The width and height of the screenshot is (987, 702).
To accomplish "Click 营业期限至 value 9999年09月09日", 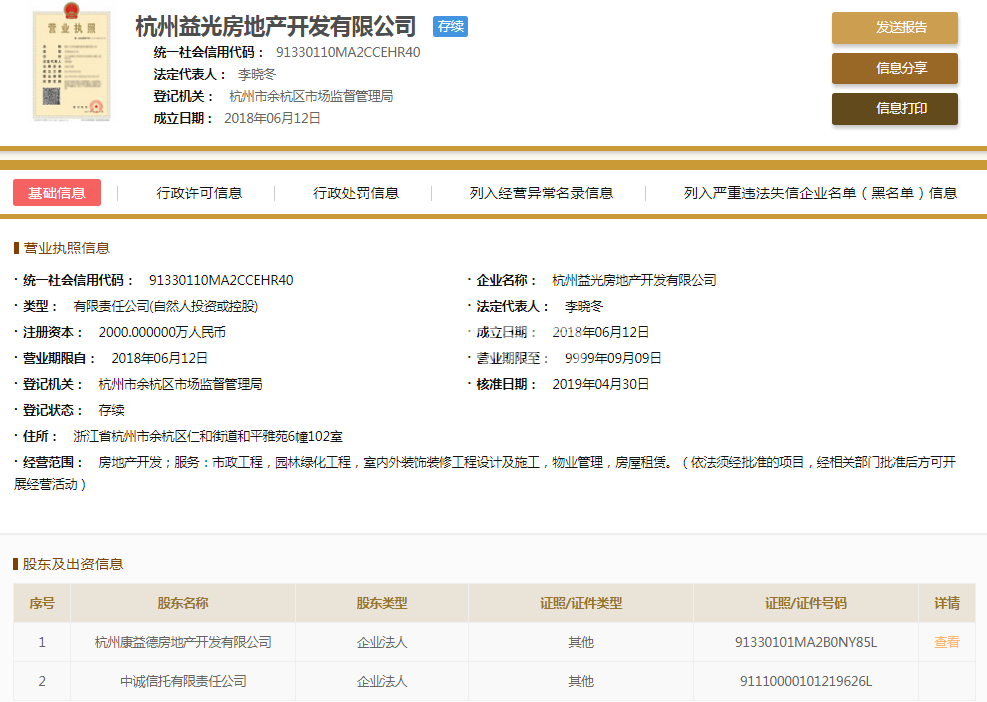I will tap(613, 358).
